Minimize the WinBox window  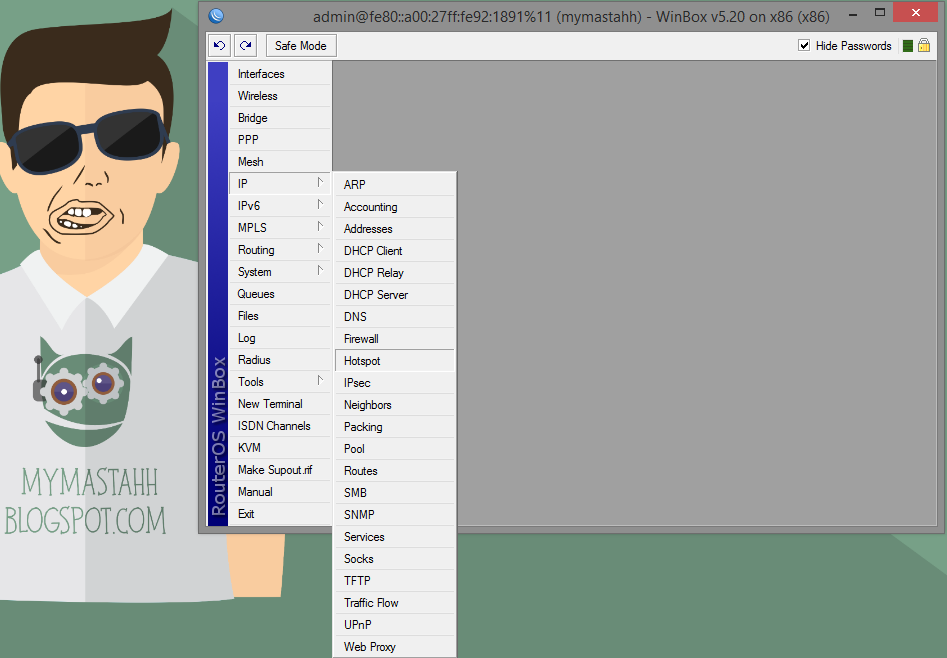853,13
